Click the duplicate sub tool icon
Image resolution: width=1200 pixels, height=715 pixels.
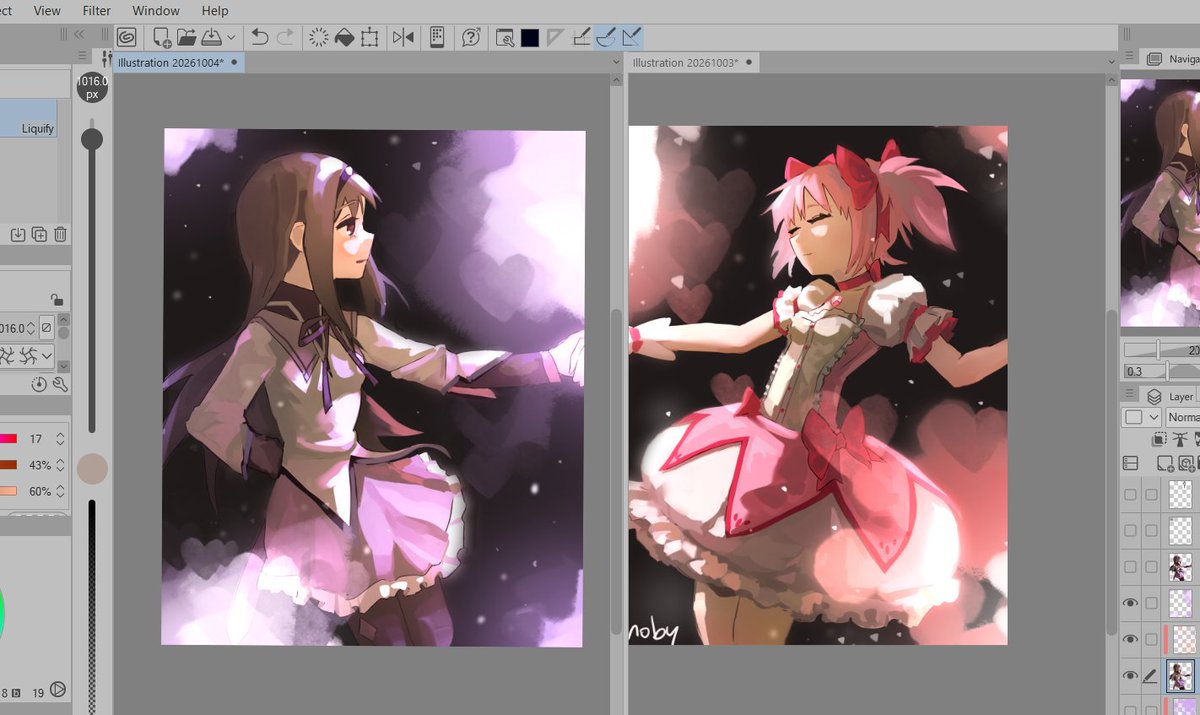(39, 234)
